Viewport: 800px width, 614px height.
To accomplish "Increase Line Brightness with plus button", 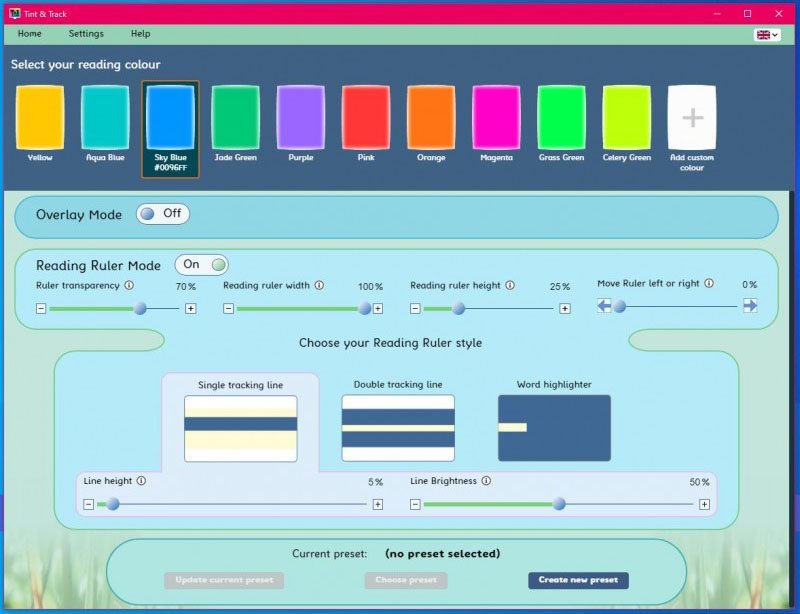I will click(705, 504).
